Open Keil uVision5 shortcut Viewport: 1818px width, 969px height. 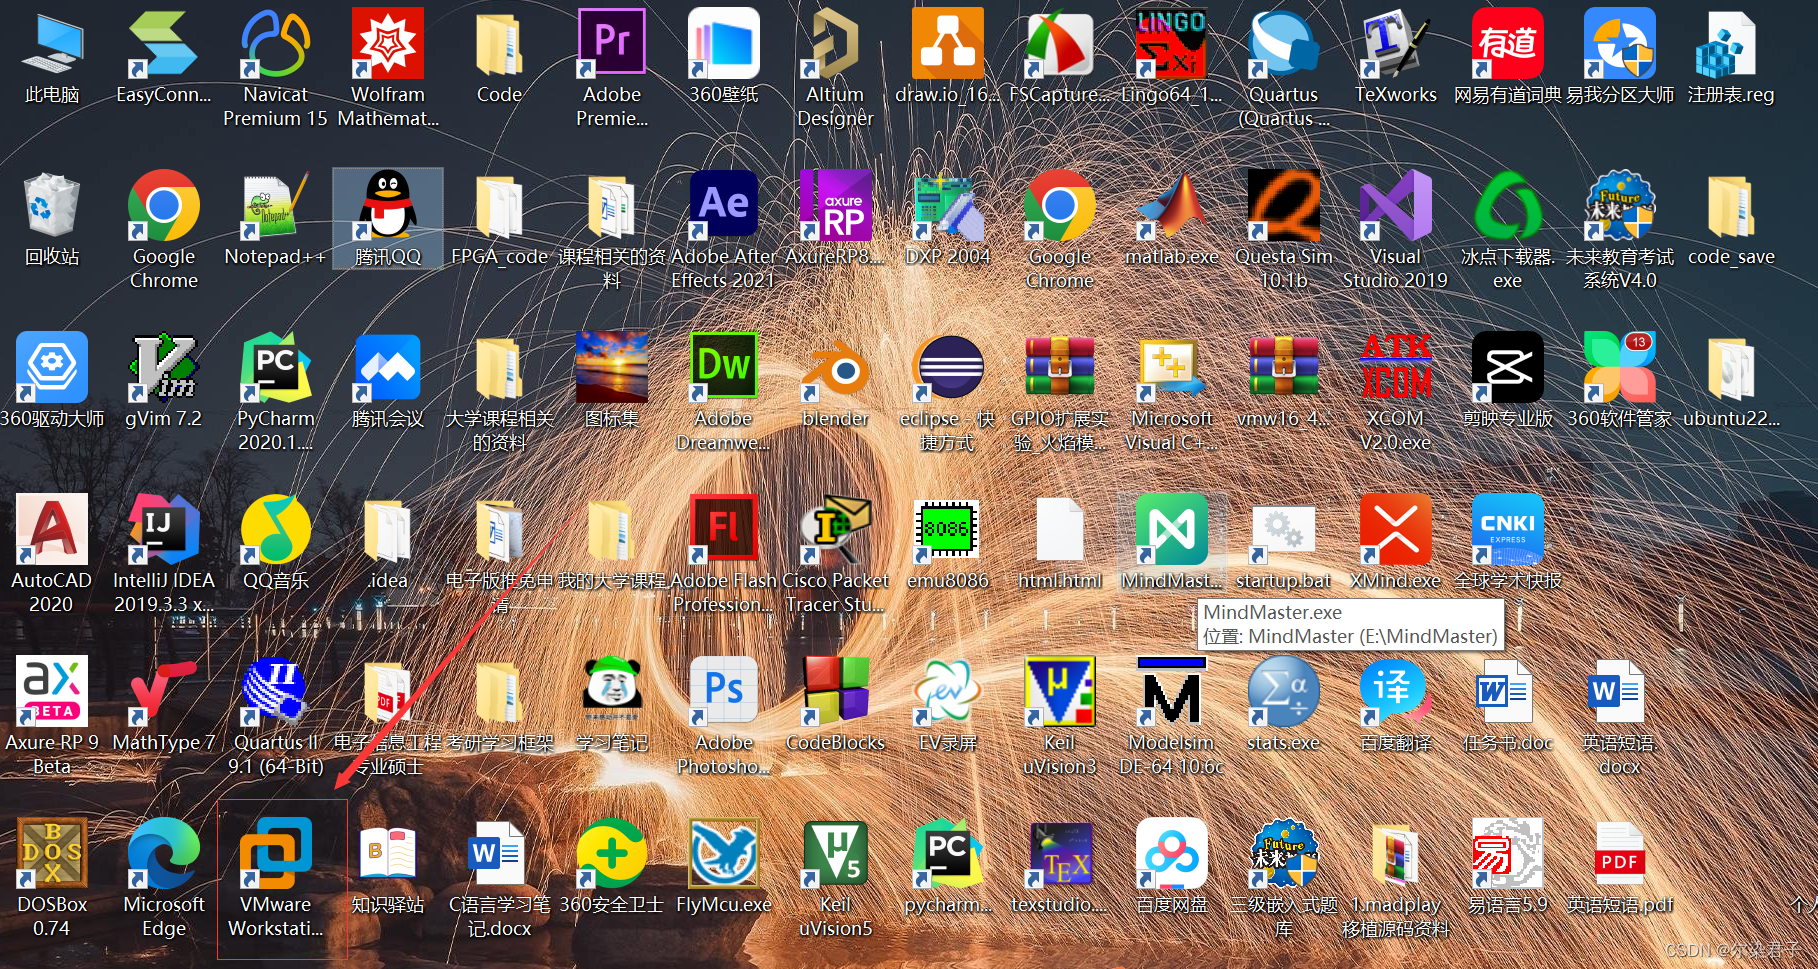836,853
